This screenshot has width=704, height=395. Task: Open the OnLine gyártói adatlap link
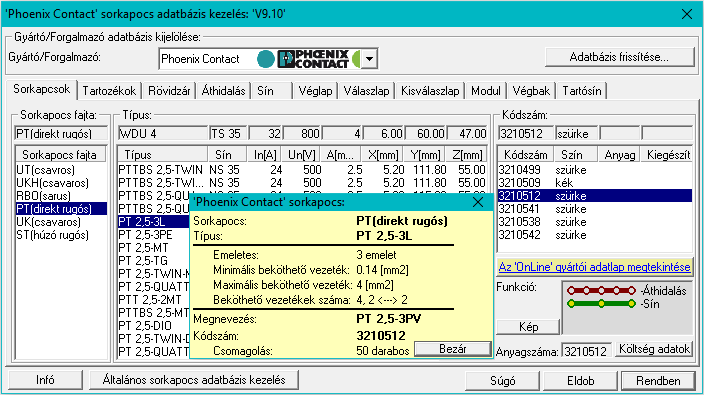(594, 267)
